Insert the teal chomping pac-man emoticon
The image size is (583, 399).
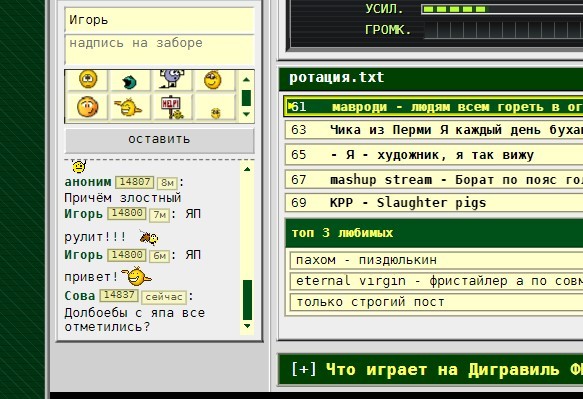(x=129, y=82)
